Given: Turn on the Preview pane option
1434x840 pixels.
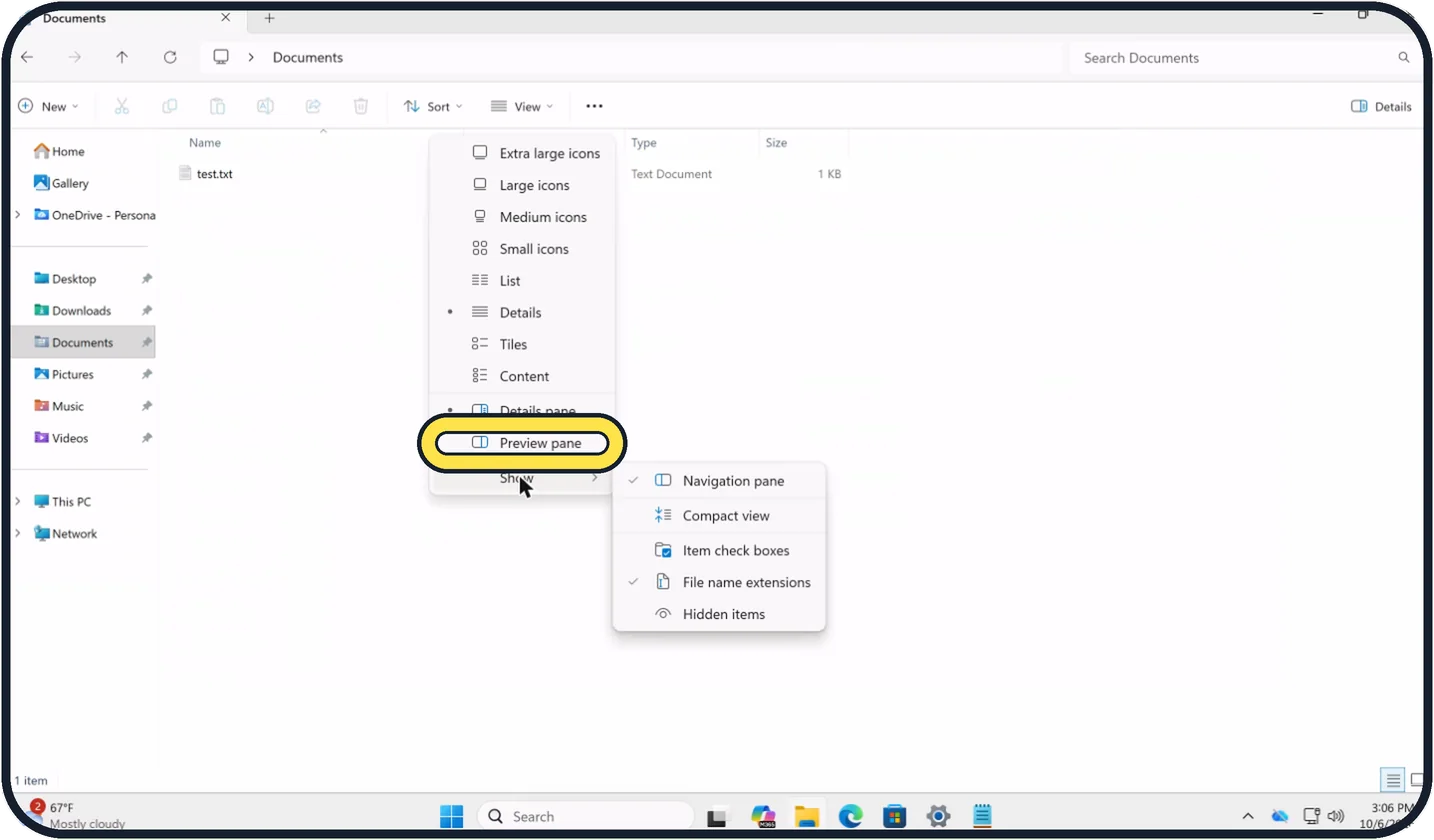Looking at the screenshot, I should pyautogui.click(x=523, y=443).
